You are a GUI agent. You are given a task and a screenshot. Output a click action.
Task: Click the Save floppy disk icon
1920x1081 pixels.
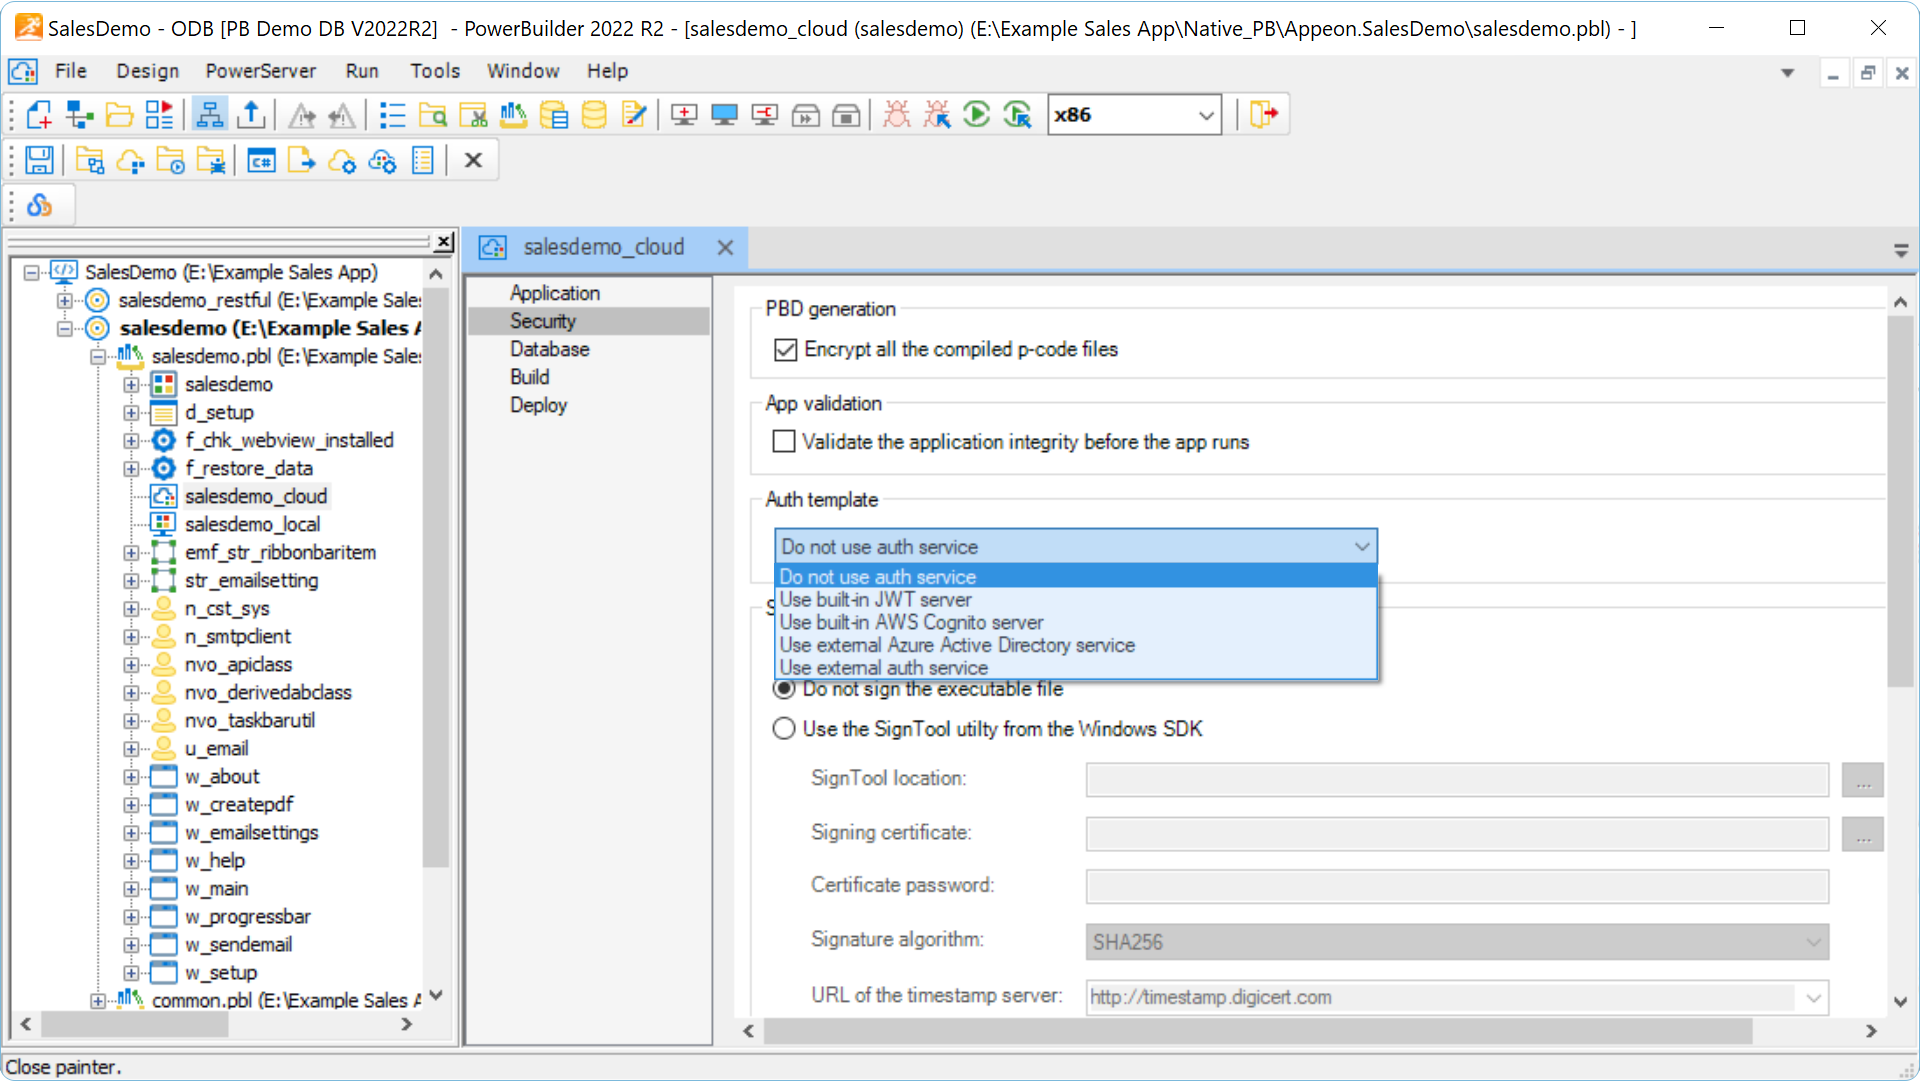[39, 160]
